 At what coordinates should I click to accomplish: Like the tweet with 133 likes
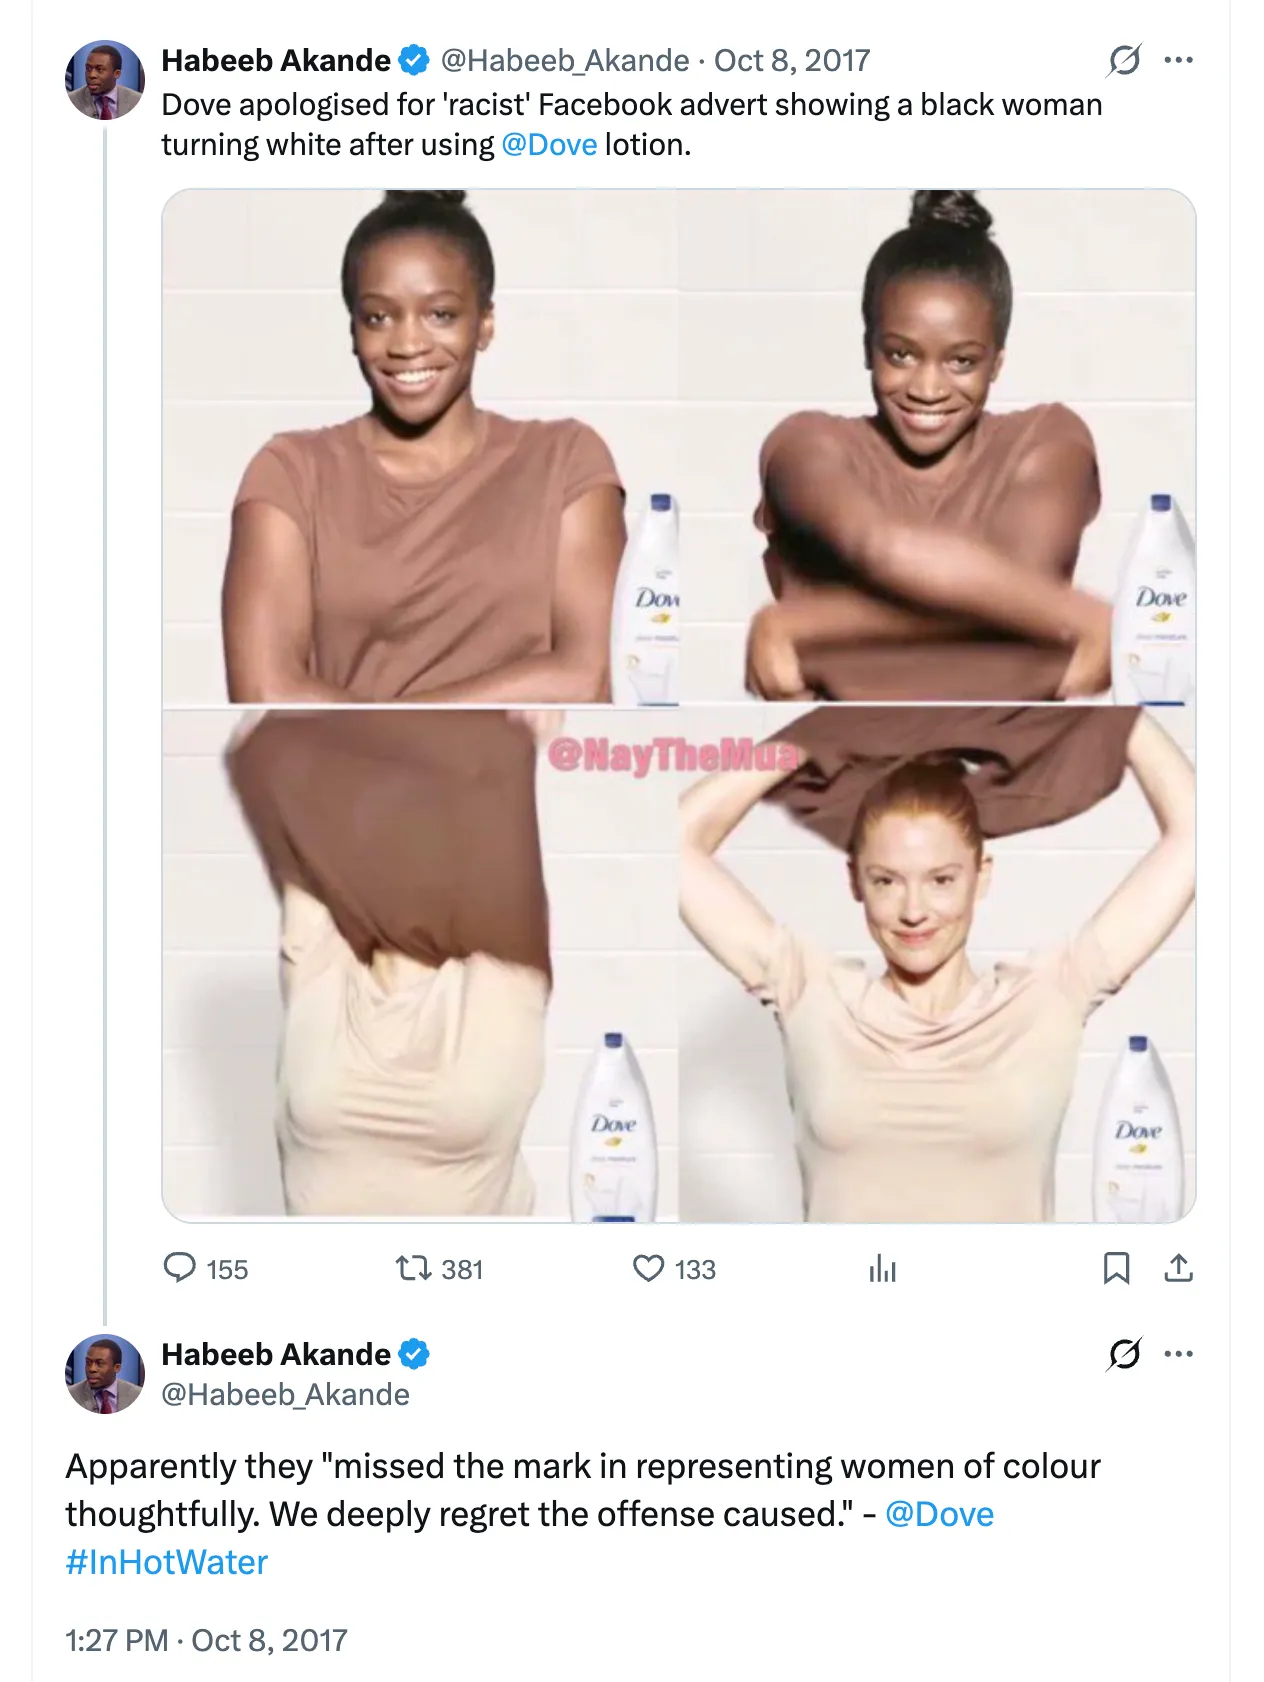click(x=648, y=1268)
